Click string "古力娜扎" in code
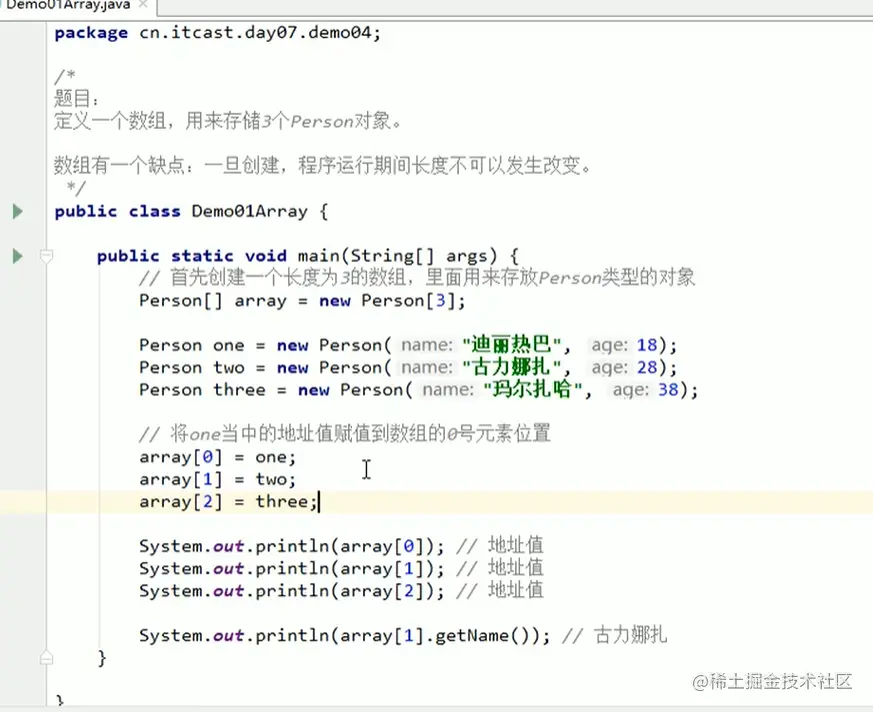 pyautogui.click(x=512, y=367)
